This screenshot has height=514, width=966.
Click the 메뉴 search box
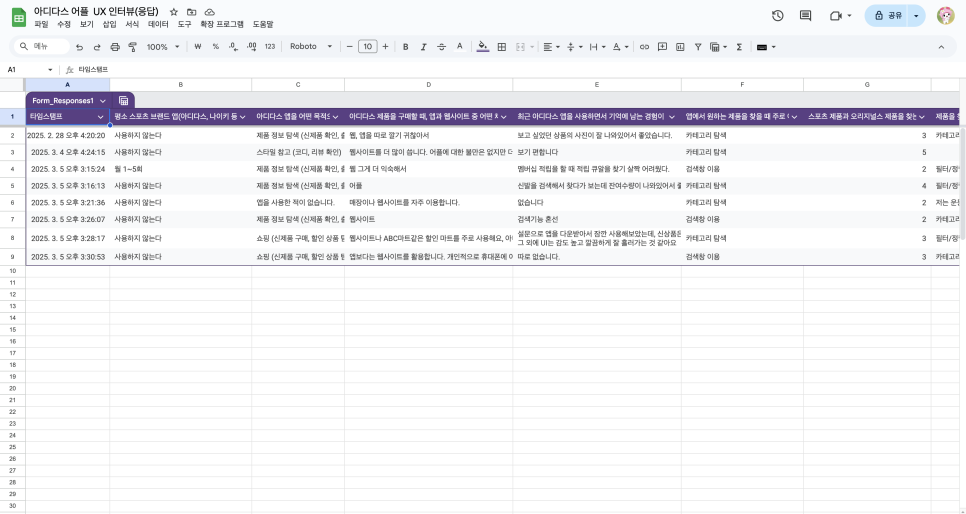tap(41, 46)
